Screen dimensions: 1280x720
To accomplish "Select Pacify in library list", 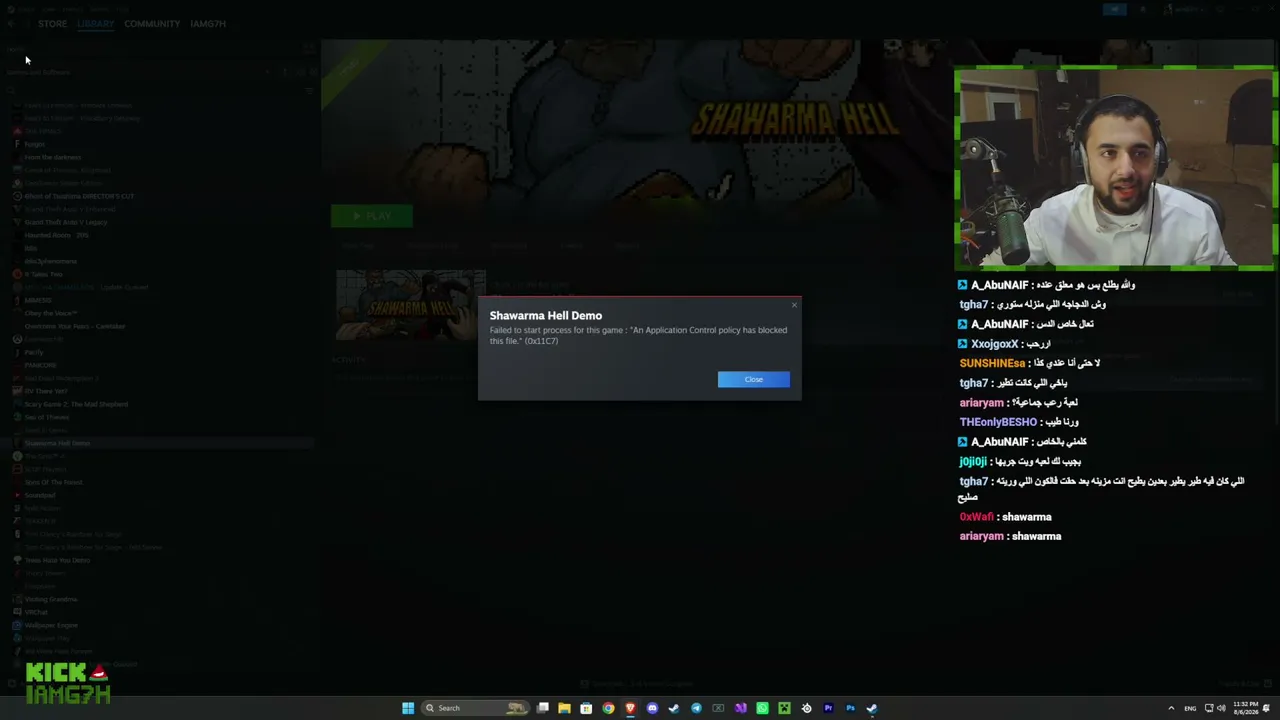I will click(x=34, y=352).
